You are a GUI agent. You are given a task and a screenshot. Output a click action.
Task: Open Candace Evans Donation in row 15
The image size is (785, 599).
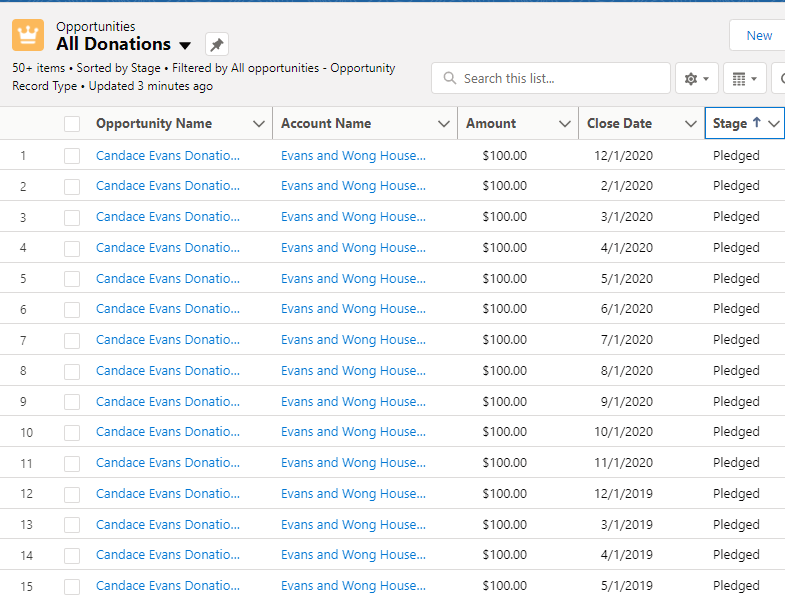pos(168,586)
